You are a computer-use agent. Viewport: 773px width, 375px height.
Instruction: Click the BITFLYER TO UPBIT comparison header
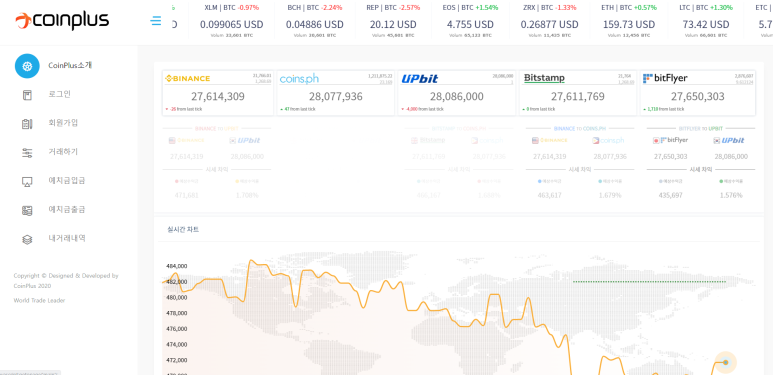[x=701, y=129]
